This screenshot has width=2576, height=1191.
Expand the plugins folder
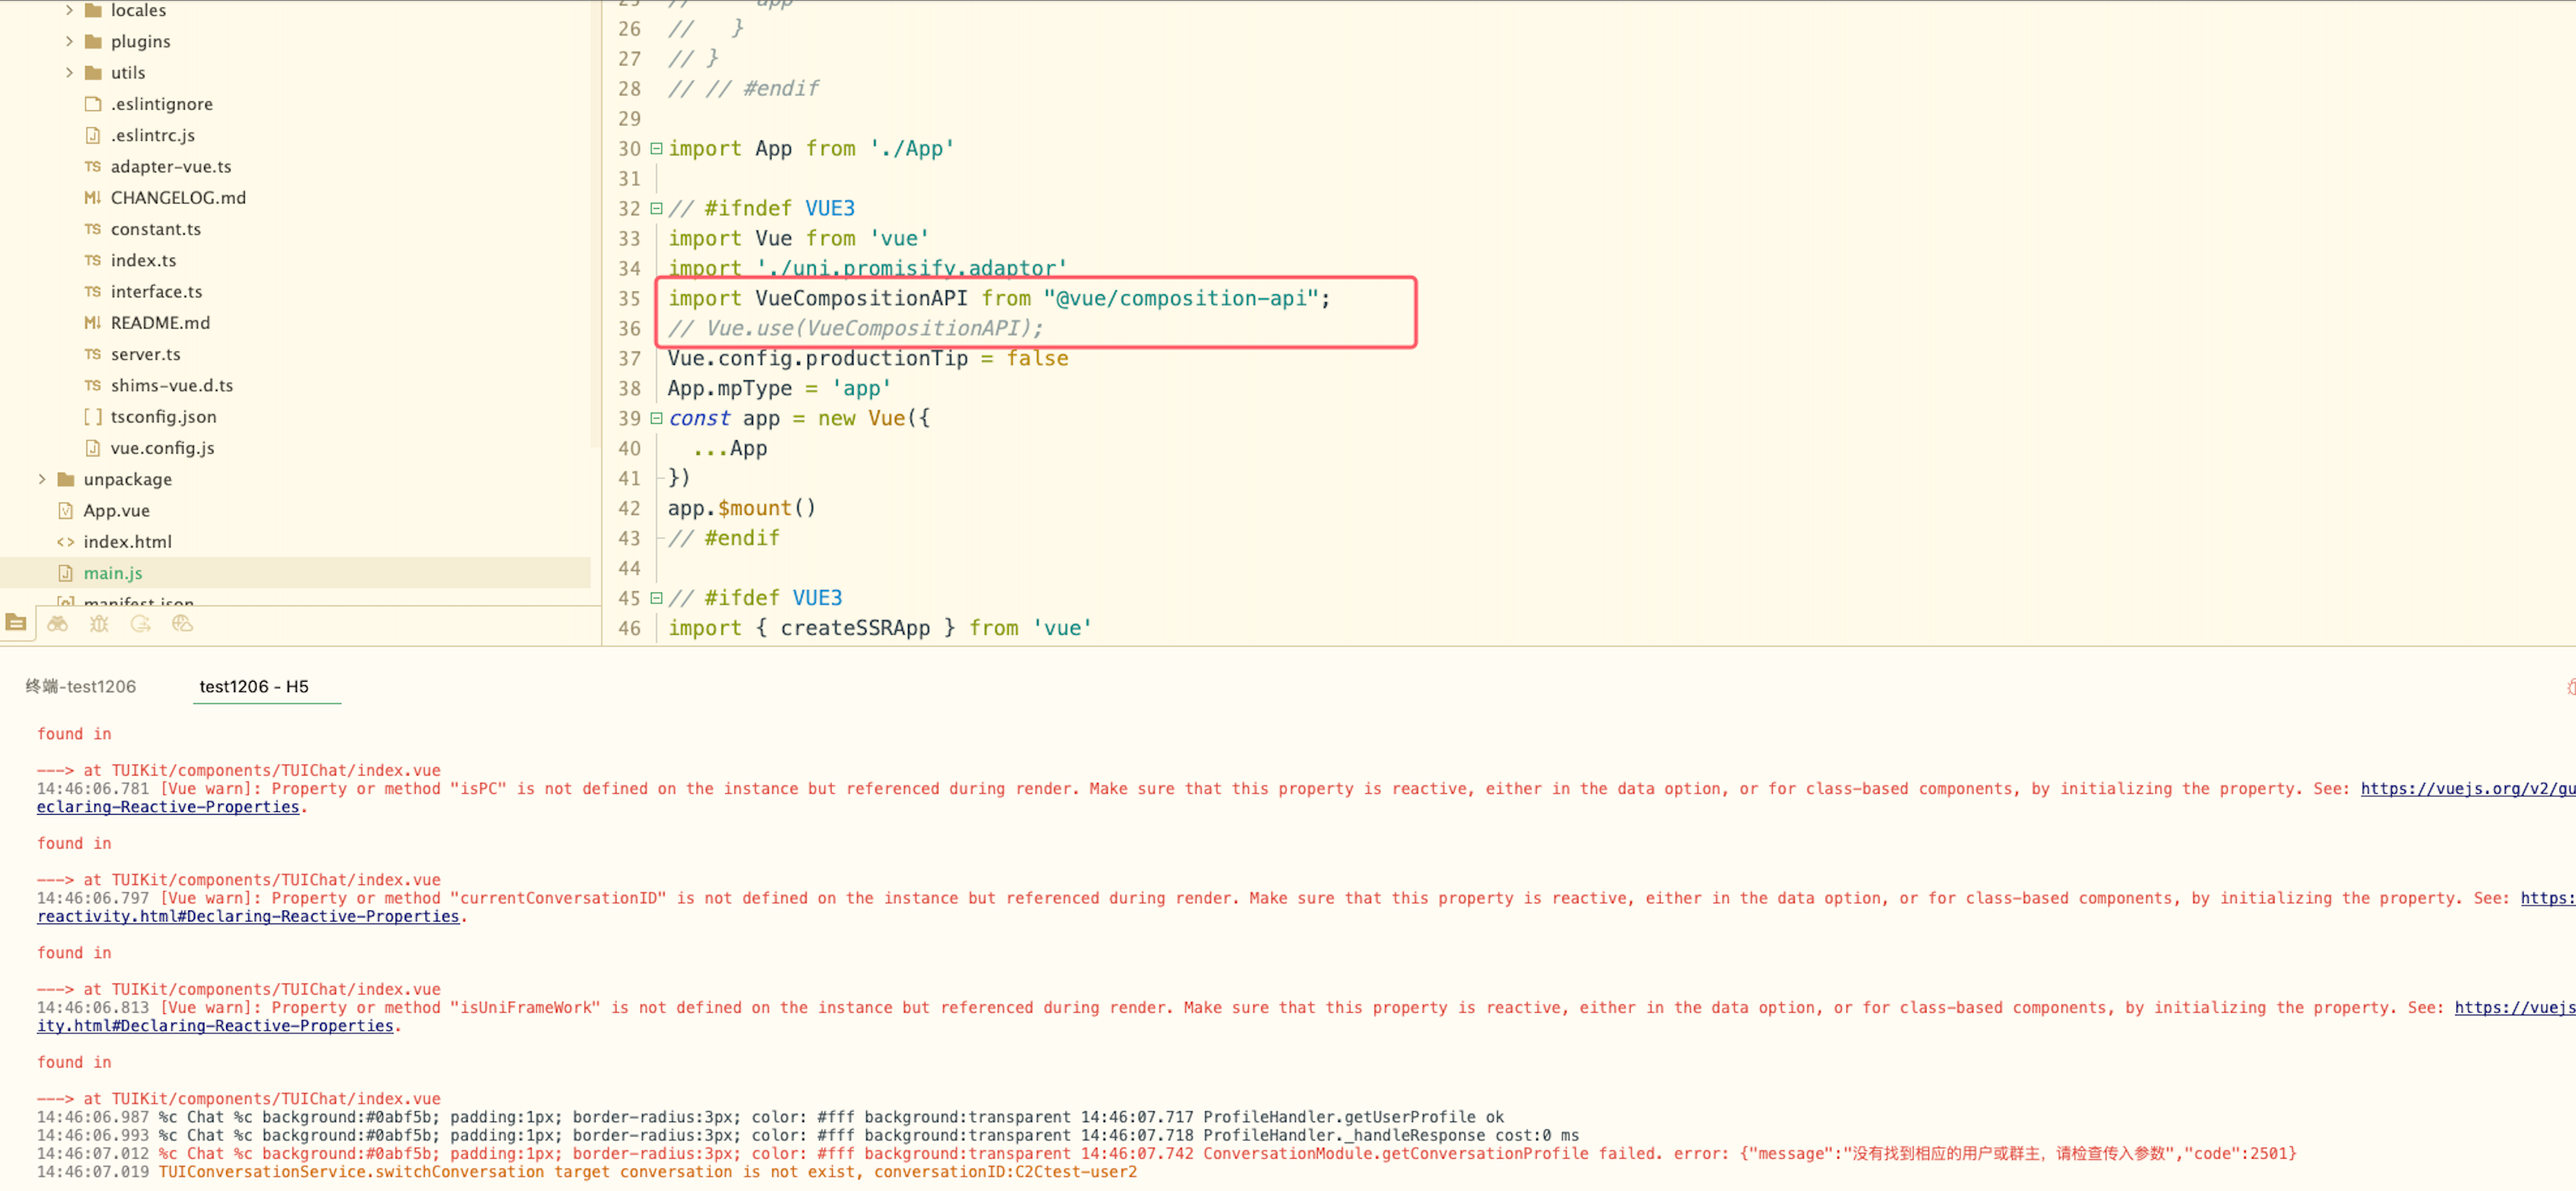69,41
